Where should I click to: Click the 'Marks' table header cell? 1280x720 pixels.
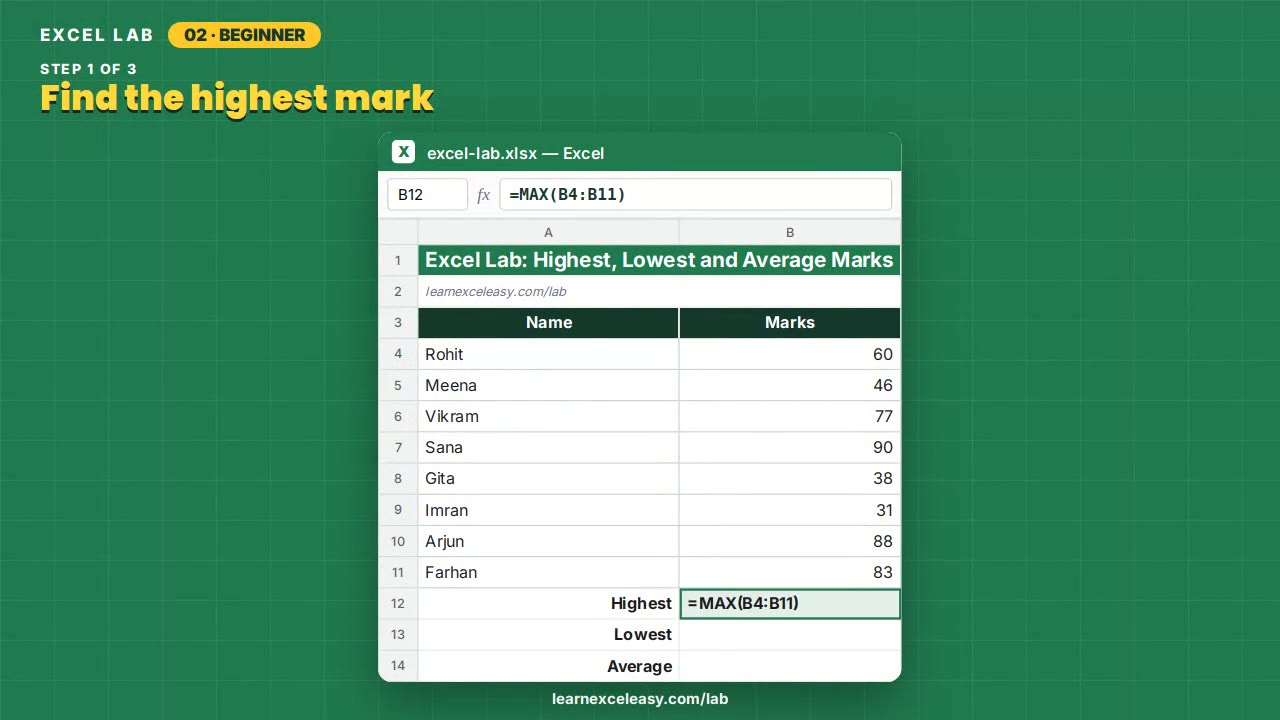click(x=790, y=323)
